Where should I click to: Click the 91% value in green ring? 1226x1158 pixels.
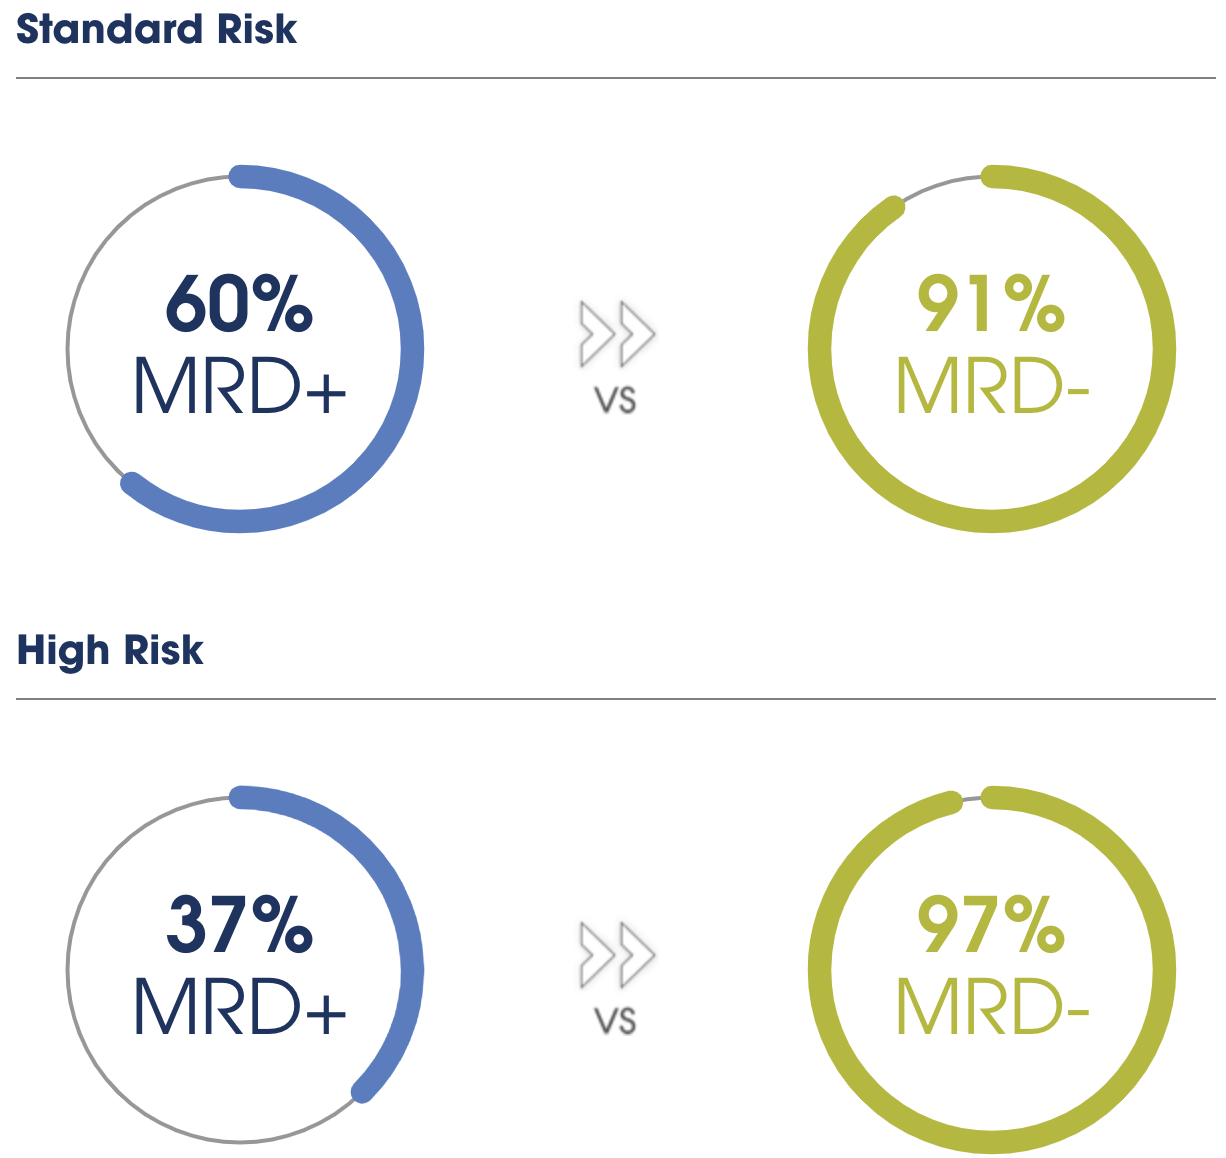(990, 304)
